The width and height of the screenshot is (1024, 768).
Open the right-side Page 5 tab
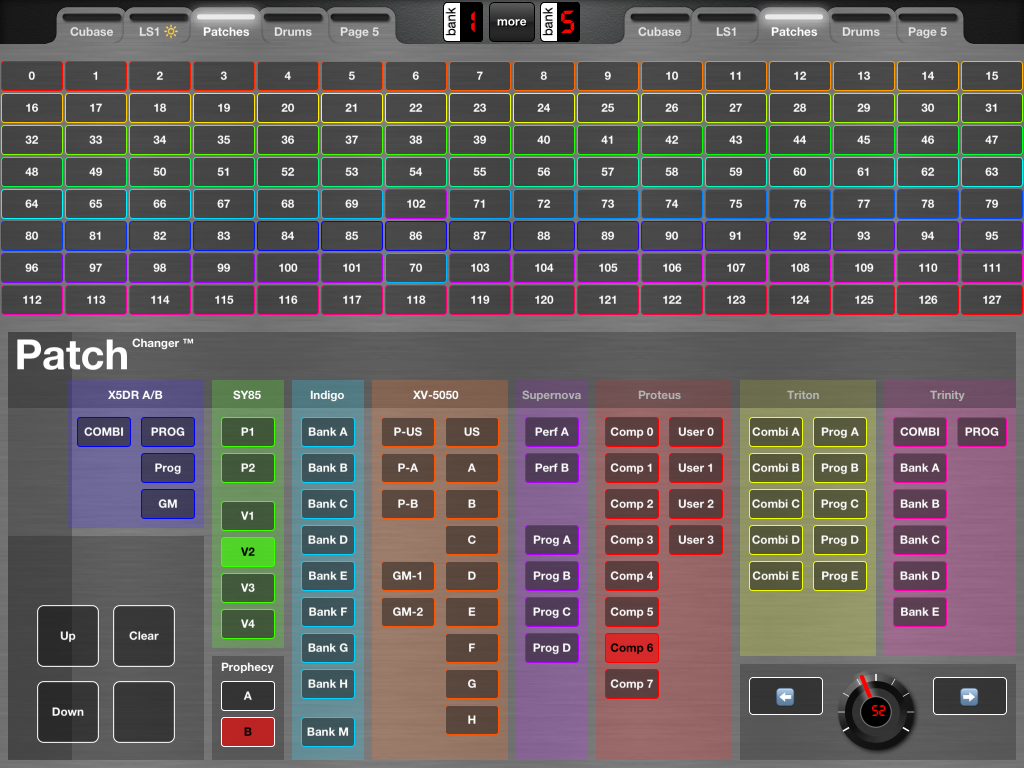[928, 31]
